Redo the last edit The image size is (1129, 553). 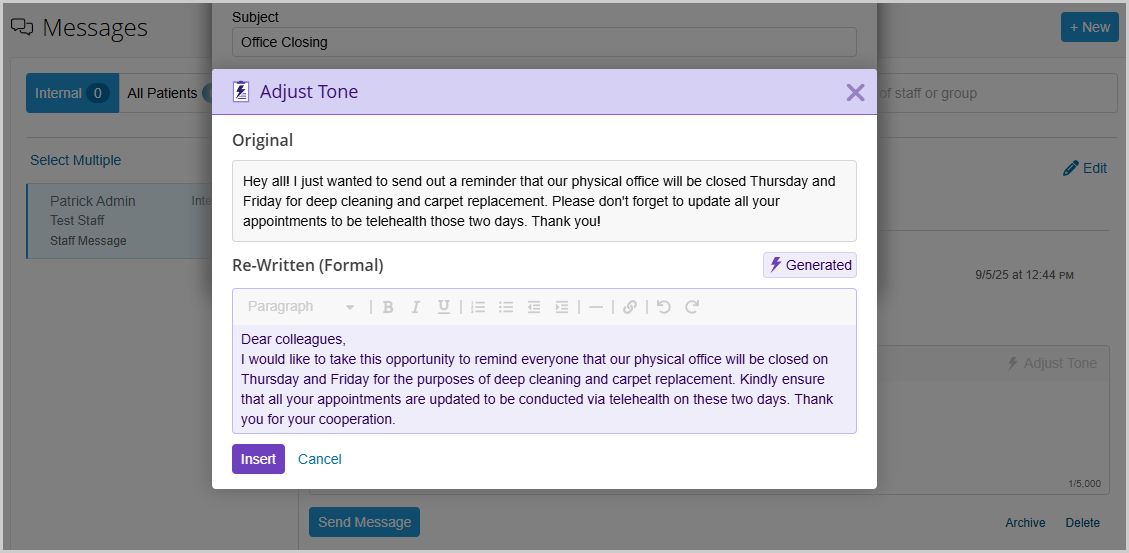click(692, 307)
